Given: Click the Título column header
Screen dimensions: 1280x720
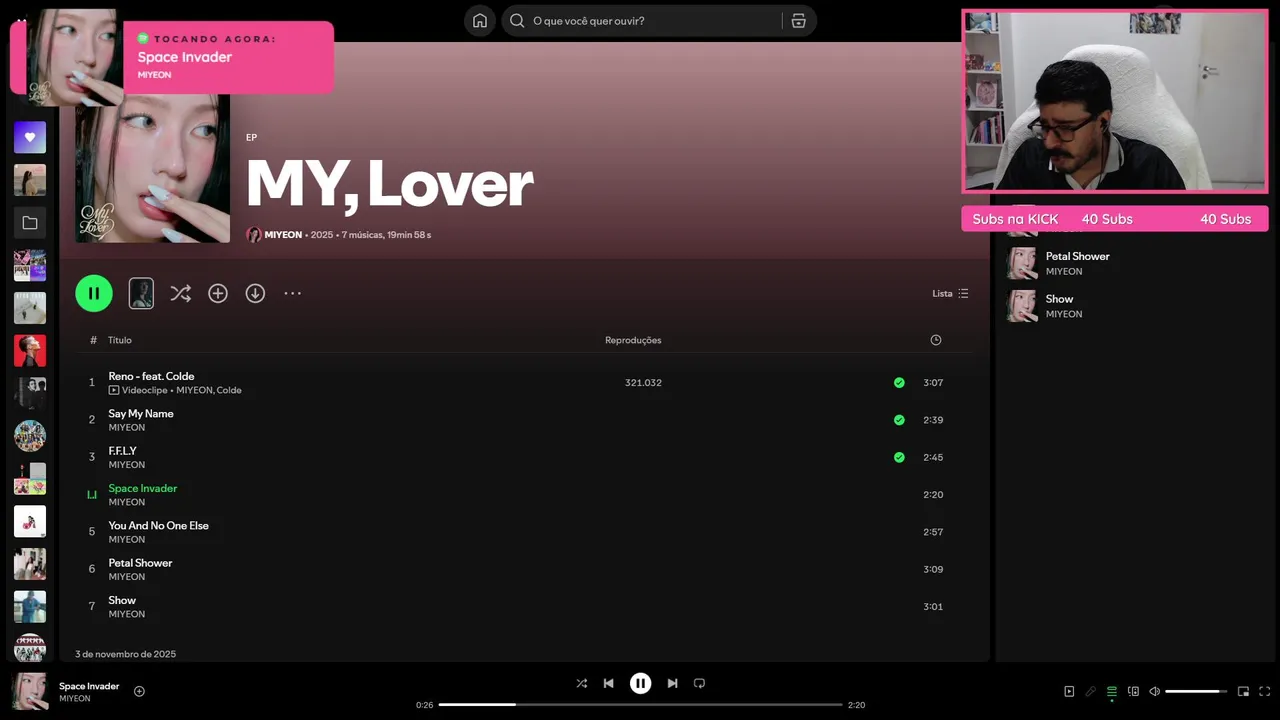Looking at the screenshot, I should tap(120, 340).
